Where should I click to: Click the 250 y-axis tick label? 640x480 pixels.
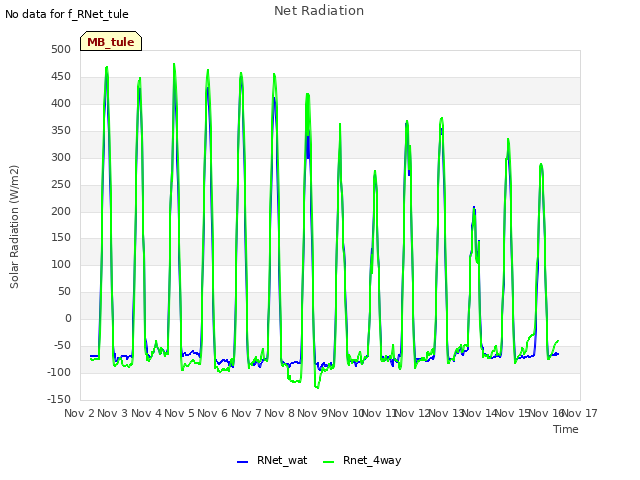(x=61, y=184)
